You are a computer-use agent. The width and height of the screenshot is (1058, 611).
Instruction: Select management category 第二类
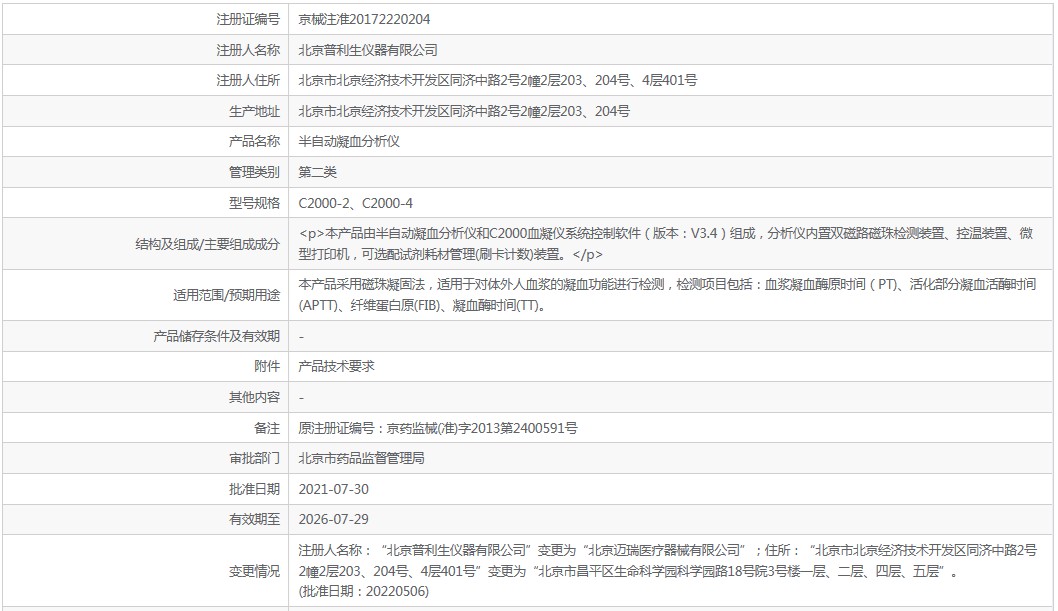[317, 172]
